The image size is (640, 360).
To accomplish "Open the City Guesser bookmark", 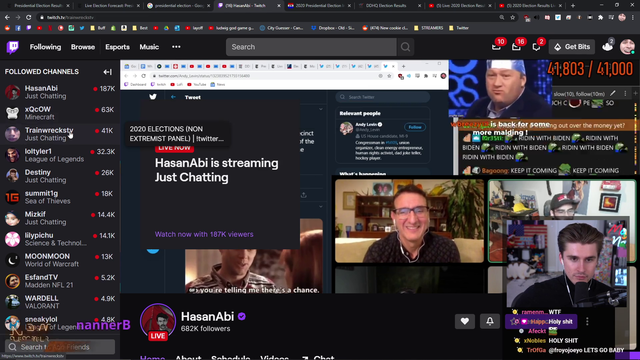I will 281,28.
